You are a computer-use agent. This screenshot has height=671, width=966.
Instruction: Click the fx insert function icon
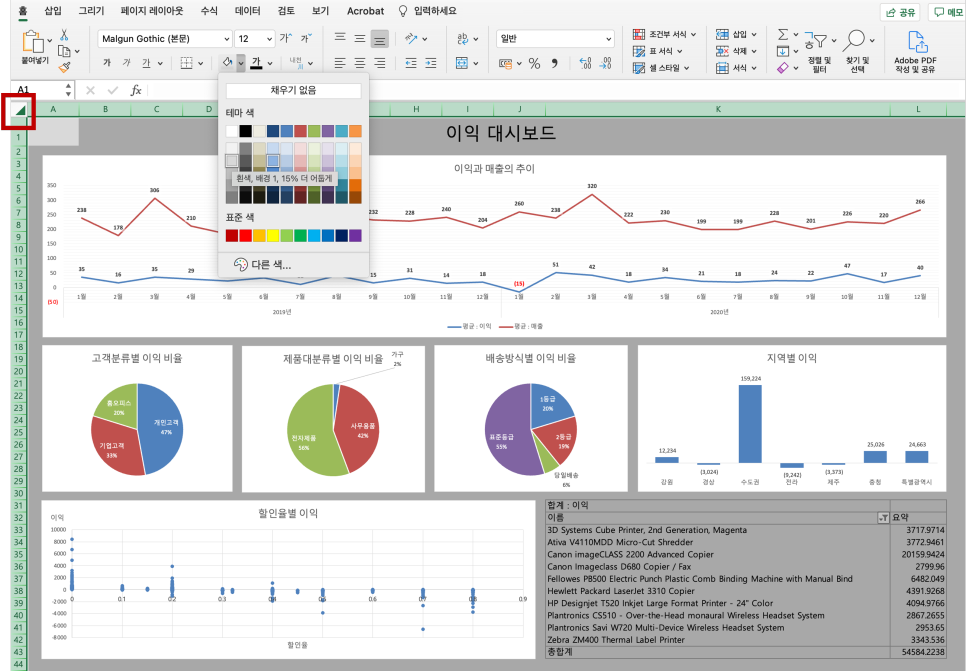click(136, 91)
